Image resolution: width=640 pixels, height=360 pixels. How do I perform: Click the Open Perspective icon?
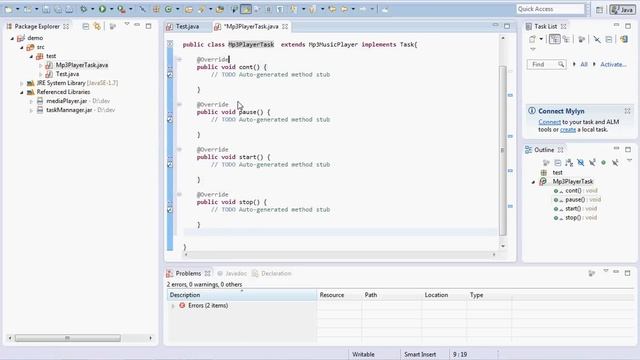pyautogui.click(x=599, y=9)
